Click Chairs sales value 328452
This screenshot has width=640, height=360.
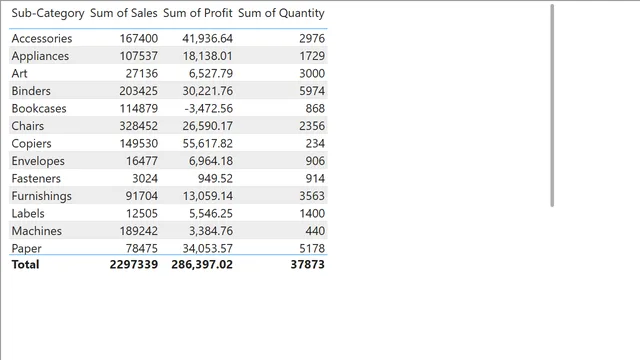click(138, 126)
